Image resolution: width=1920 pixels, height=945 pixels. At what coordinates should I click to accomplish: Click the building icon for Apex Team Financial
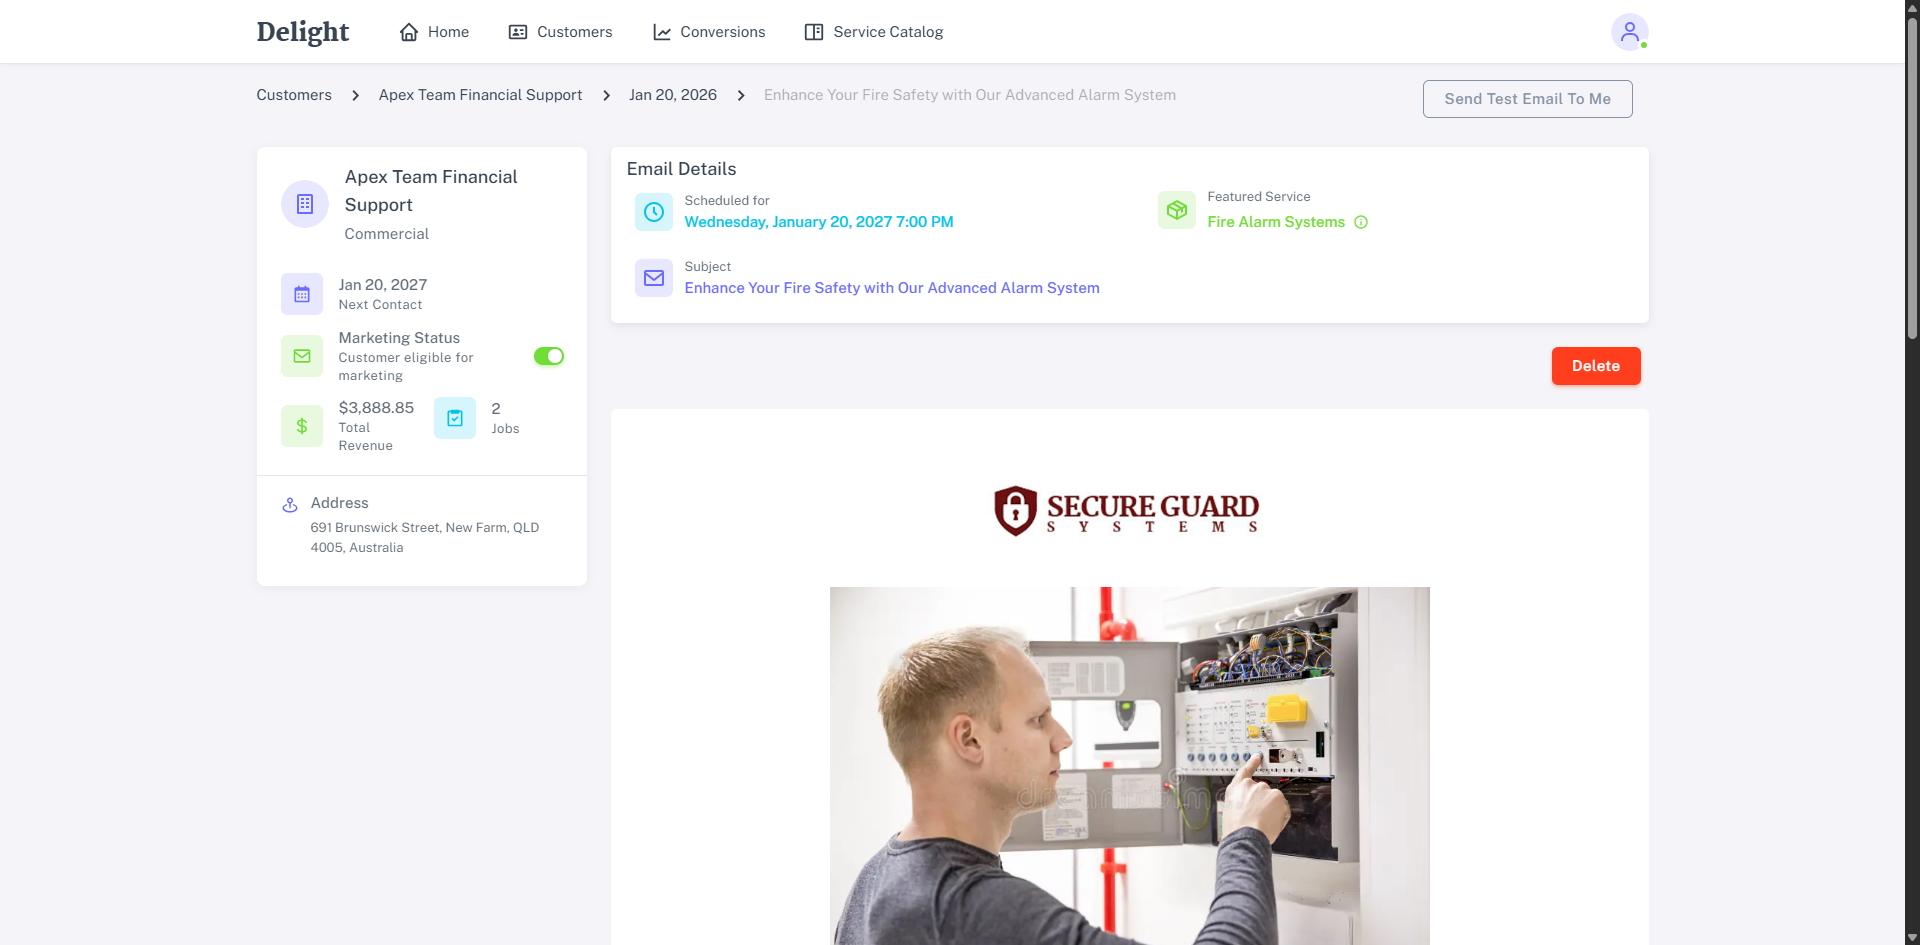coord(305,204)
